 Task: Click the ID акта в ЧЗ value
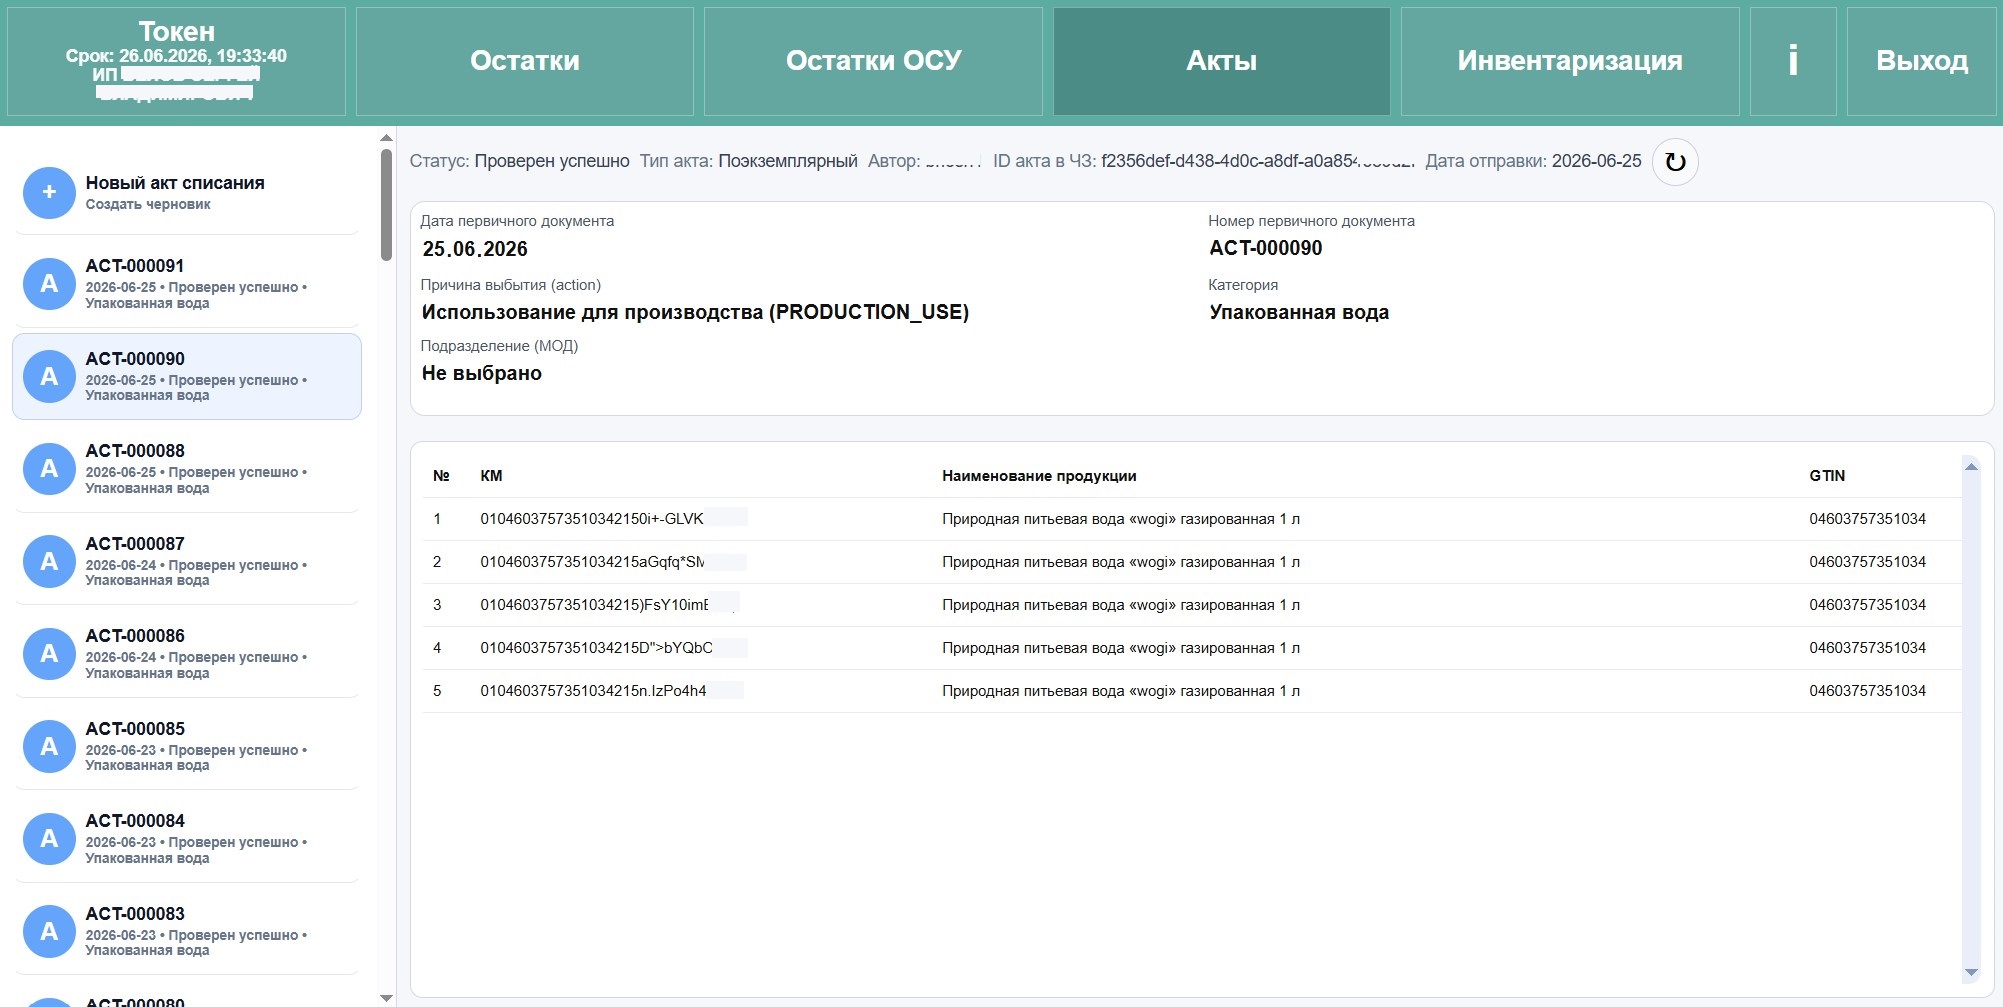(1258, 161)
